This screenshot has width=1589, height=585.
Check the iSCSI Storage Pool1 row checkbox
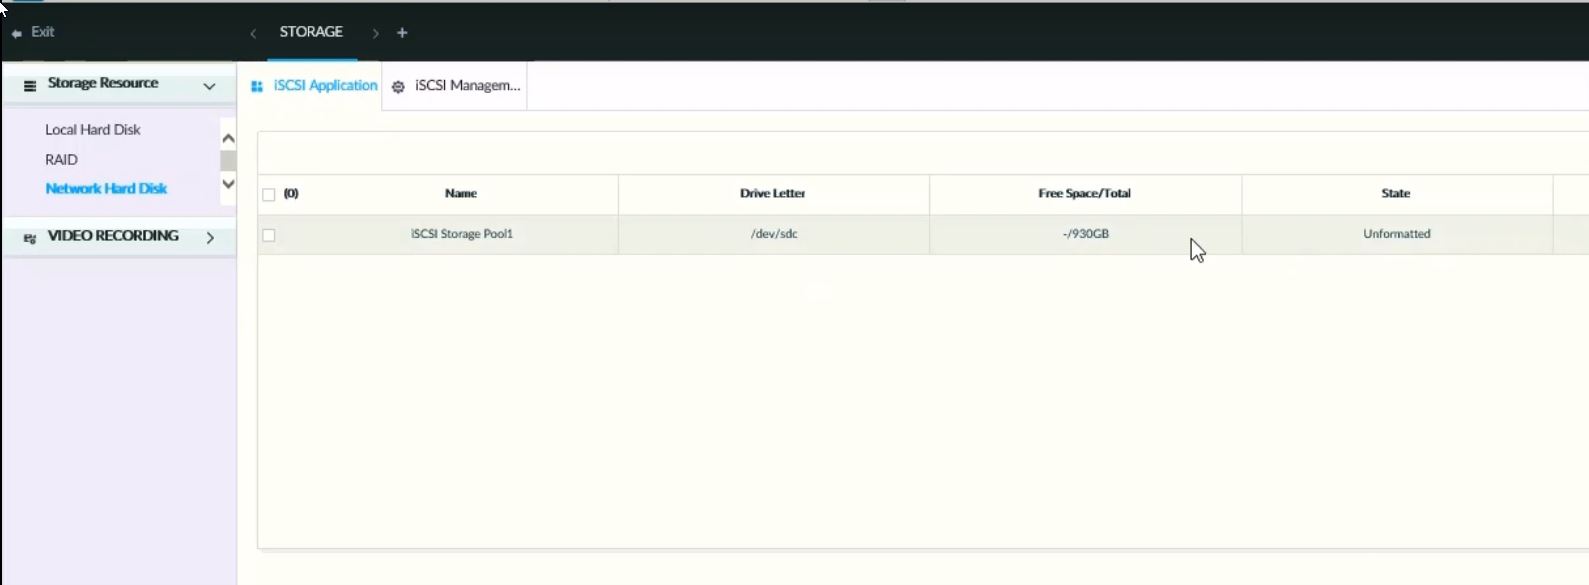[268, 235]
